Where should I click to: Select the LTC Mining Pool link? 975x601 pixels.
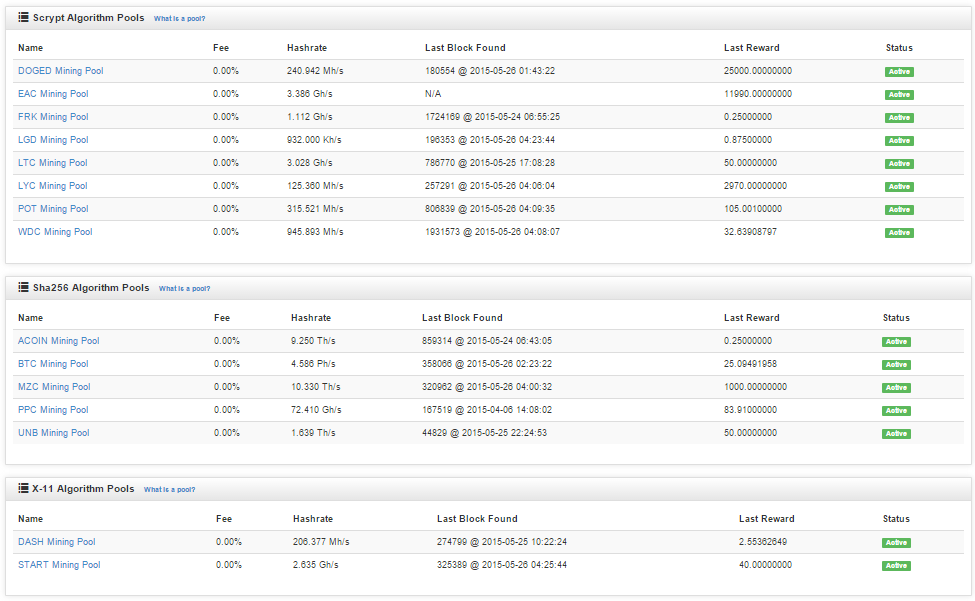pos(52,163)
